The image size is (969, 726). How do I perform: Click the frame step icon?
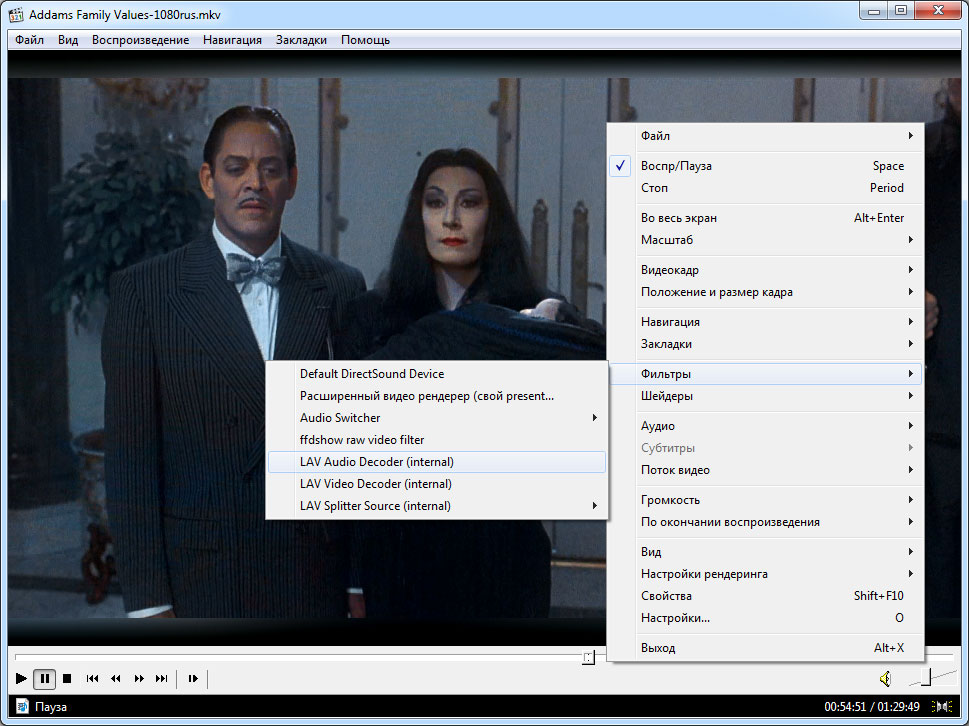[x=193, y=678]
